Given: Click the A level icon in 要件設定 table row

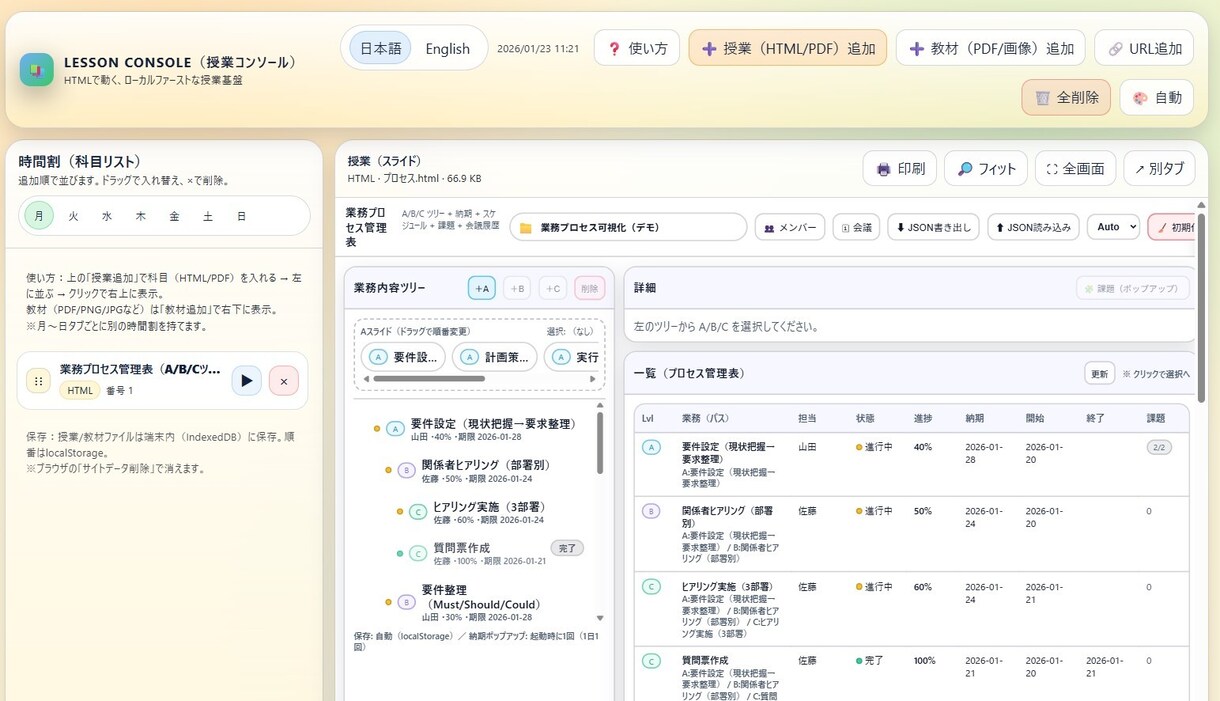Looking at the screenshot, I should (651, 447).
